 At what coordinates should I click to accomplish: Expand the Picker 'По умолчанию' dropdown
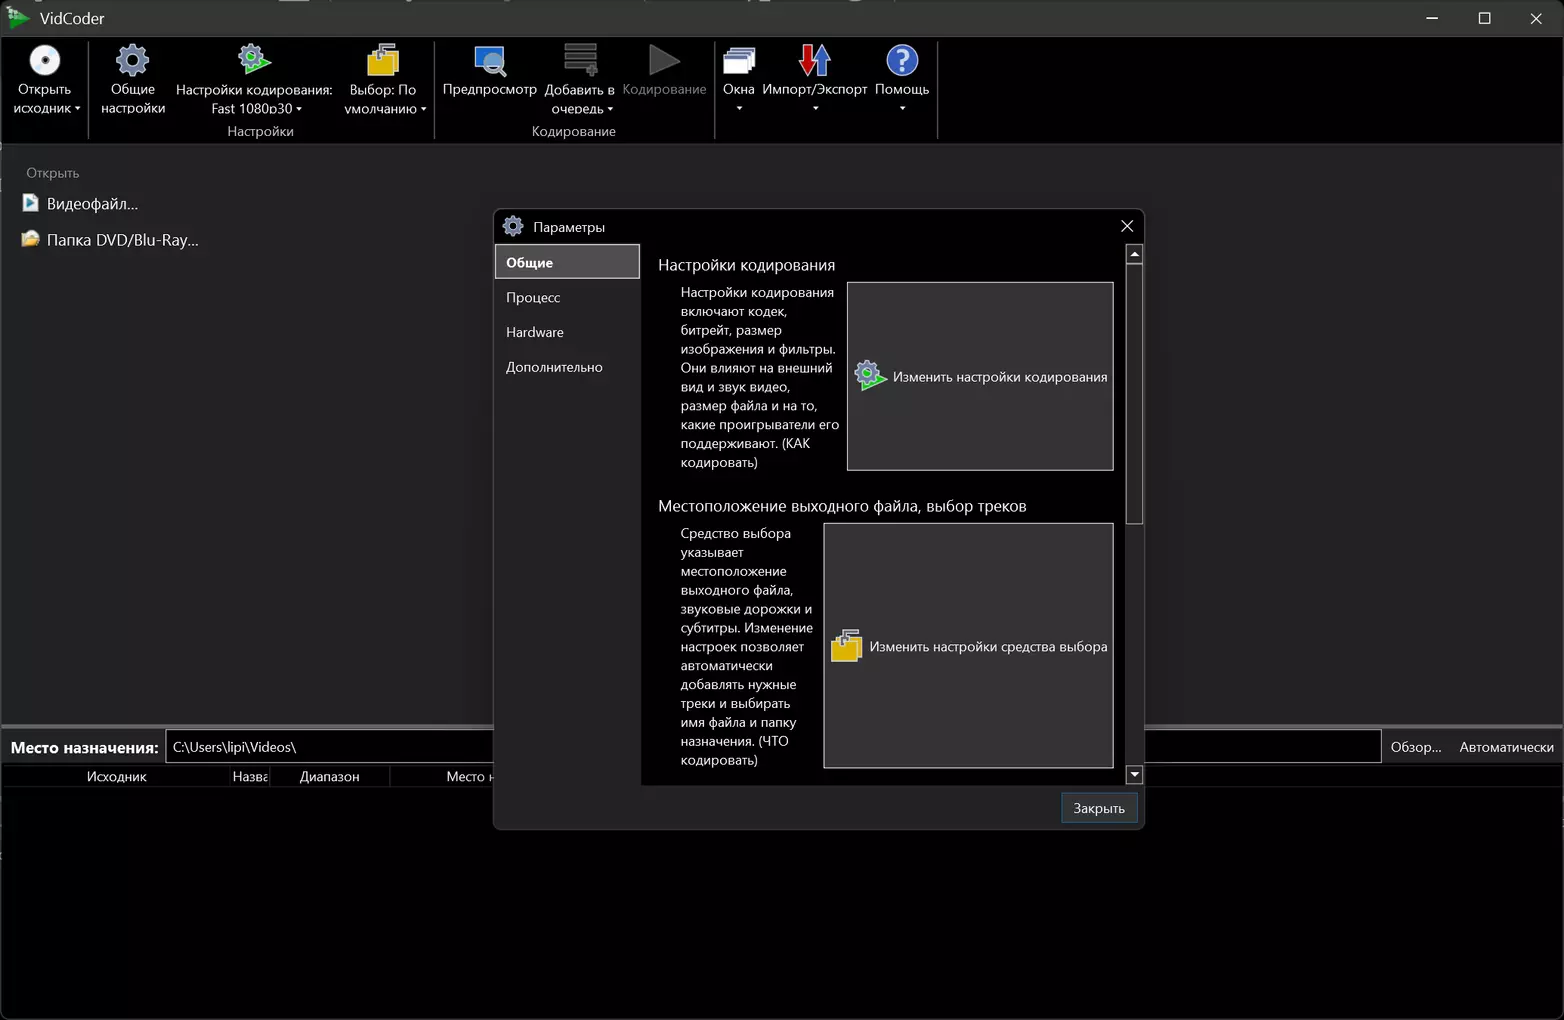click(423, 109)
